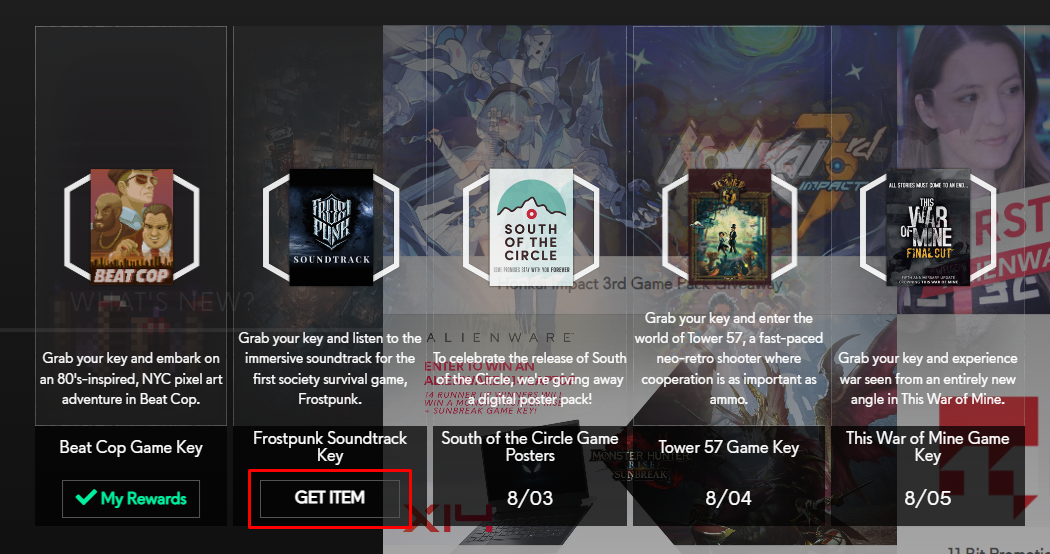This screenshot has height=554, width=1050.
Task: Click the This War of Mine description text
Action: point(927,378)
